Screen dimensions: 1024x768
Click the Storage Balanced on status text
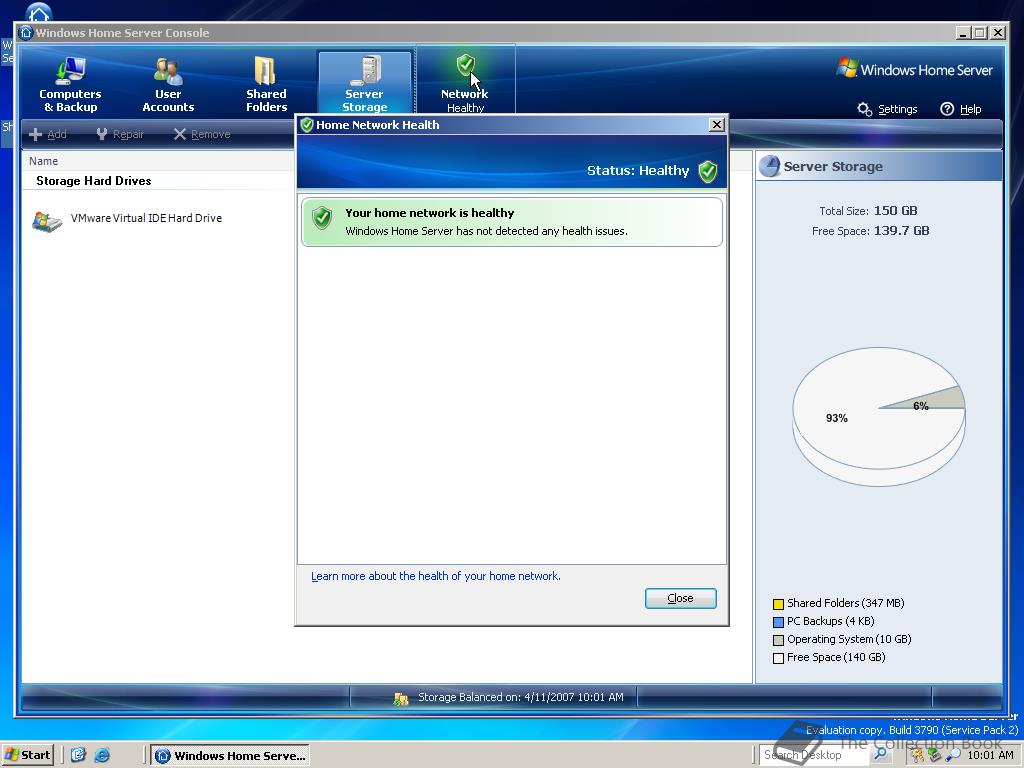tap(520, 697)
